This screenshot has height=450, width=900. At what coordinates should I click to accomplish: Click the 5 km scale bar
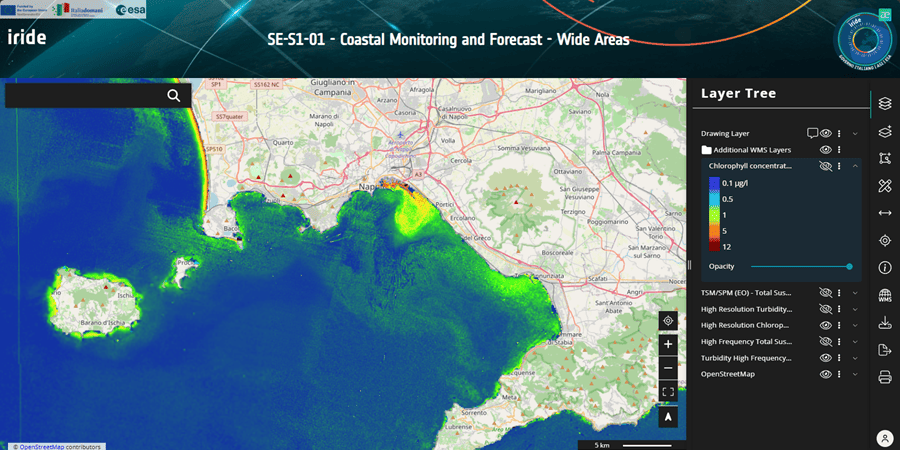click(x=631, y=445)
